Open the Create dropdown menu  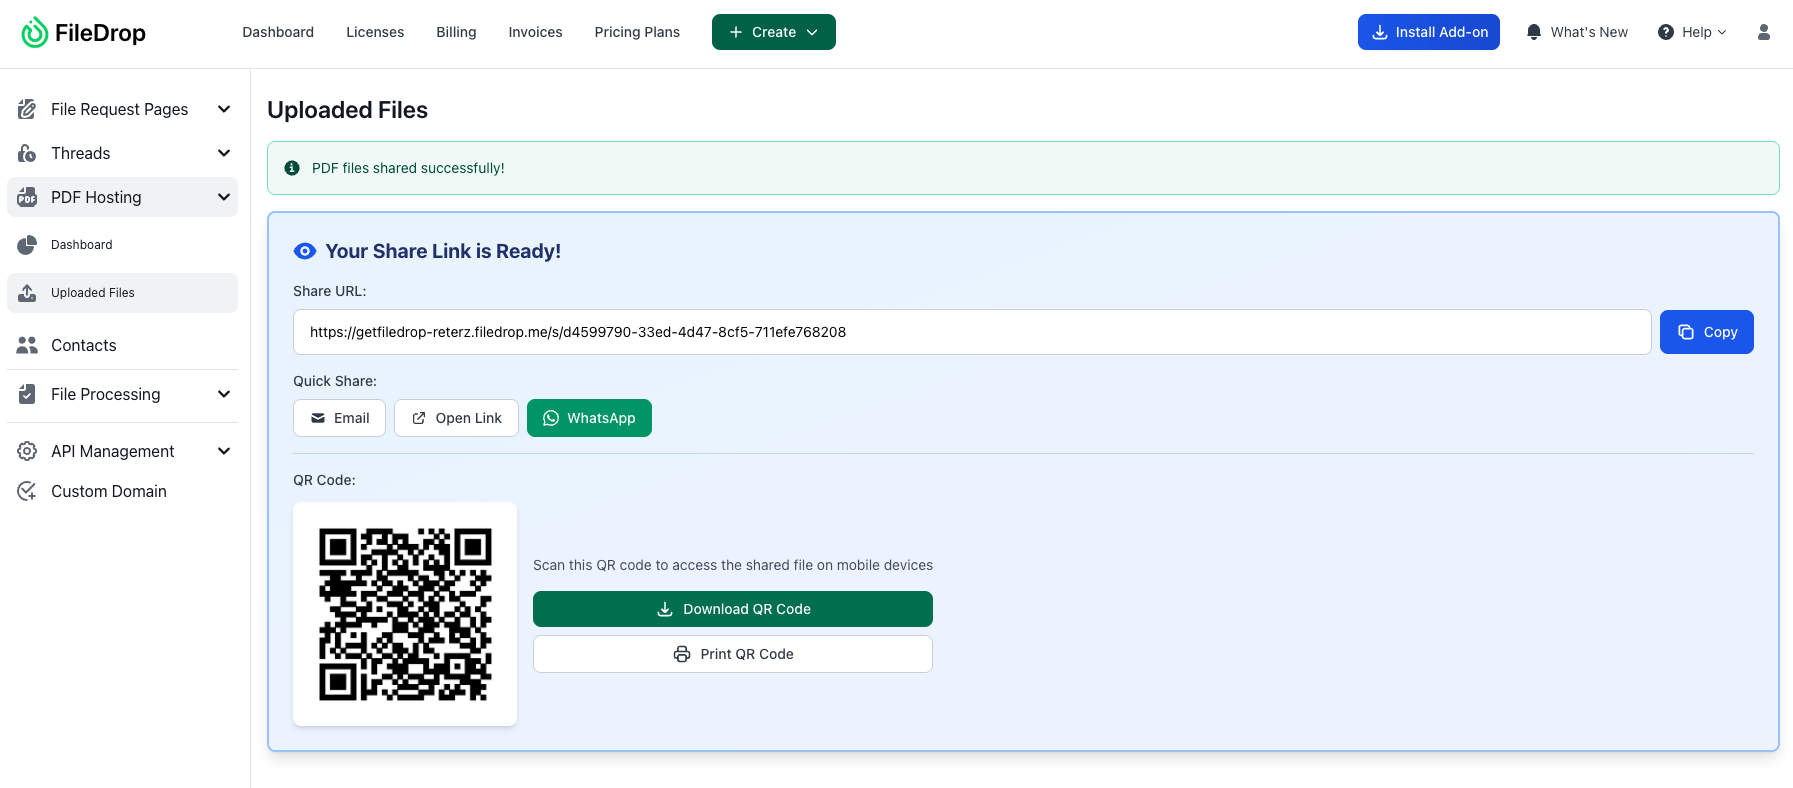[x=773, y=32]
